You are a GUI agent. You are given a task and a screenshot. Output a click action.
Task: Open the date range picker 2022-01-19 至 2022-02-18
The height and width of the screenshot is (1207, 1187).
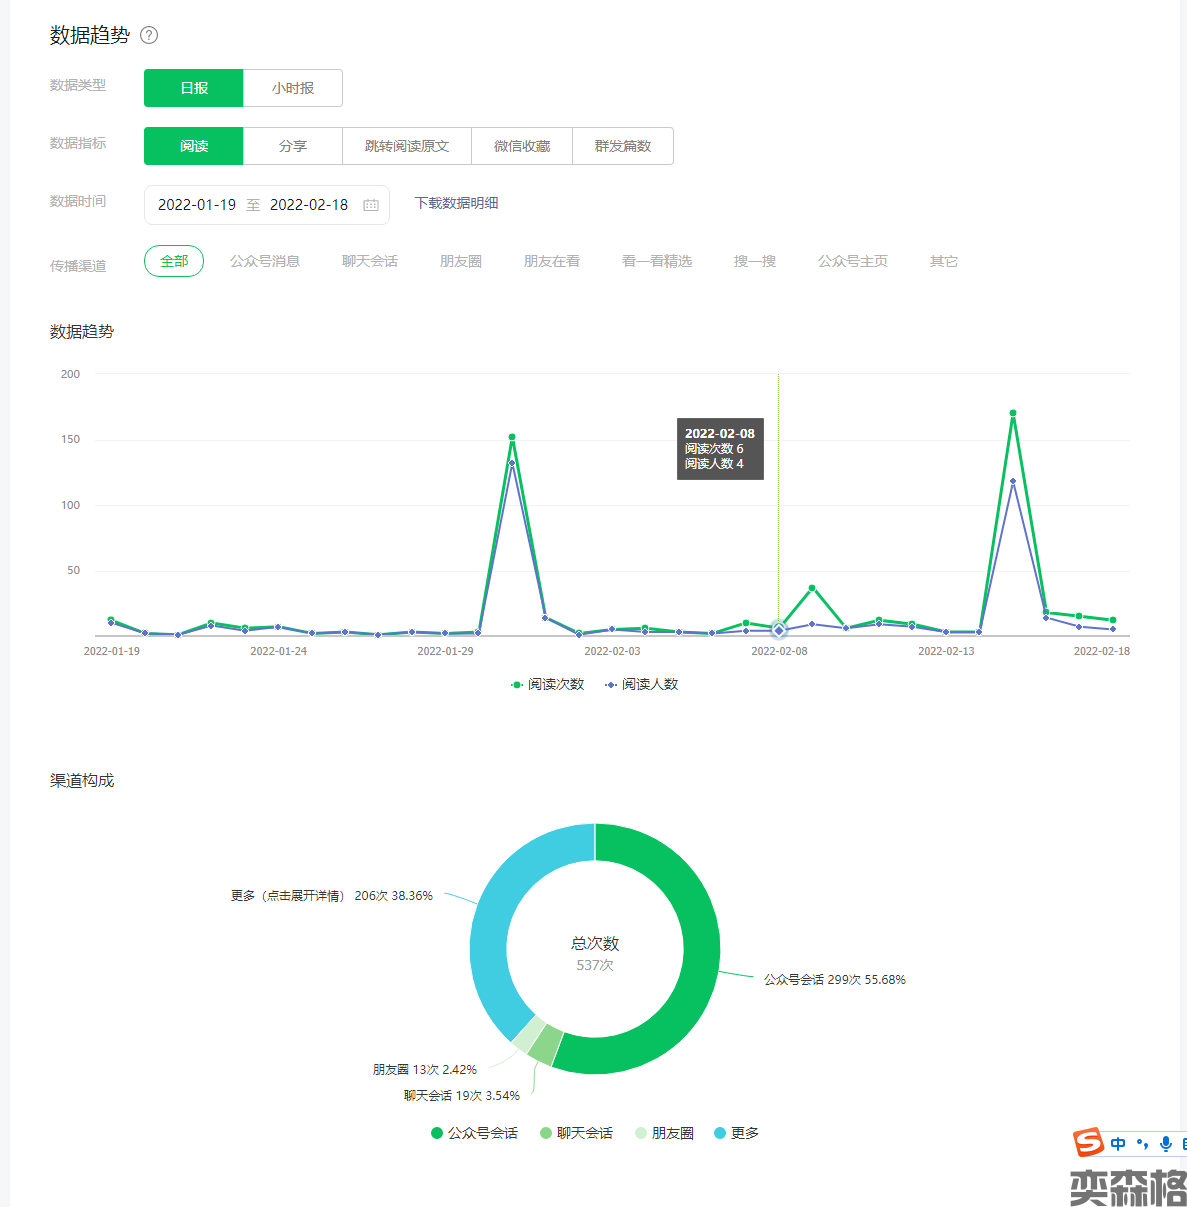tap(253, 205)
